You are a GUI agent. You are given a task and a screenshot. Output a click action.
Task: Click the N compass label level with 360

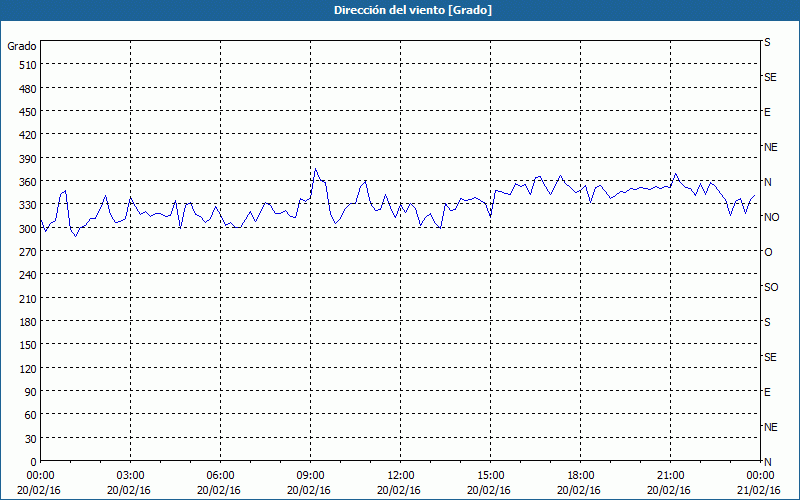click(x=767, y=182)
